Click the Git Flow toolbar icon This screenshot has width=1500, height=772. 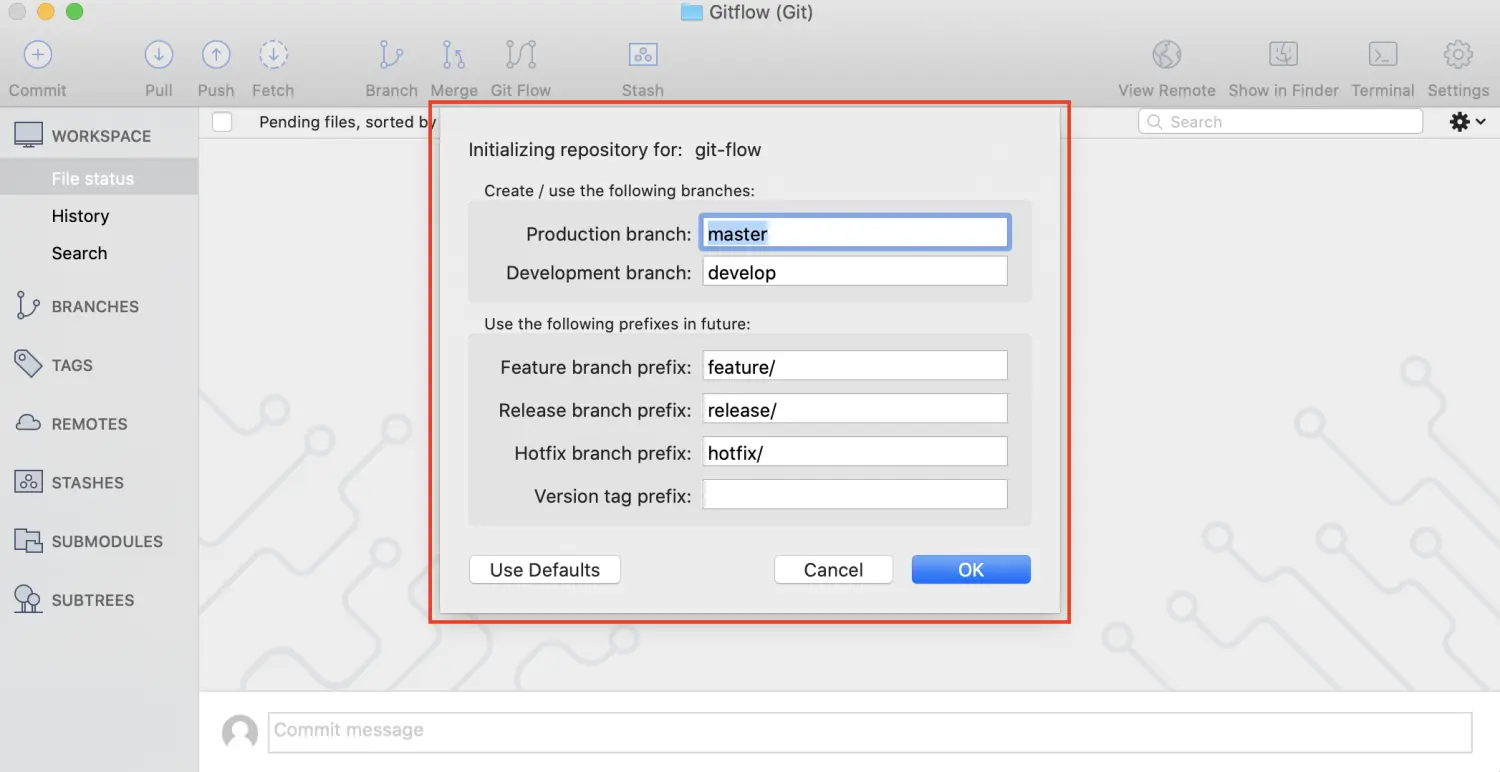(521, 55)
